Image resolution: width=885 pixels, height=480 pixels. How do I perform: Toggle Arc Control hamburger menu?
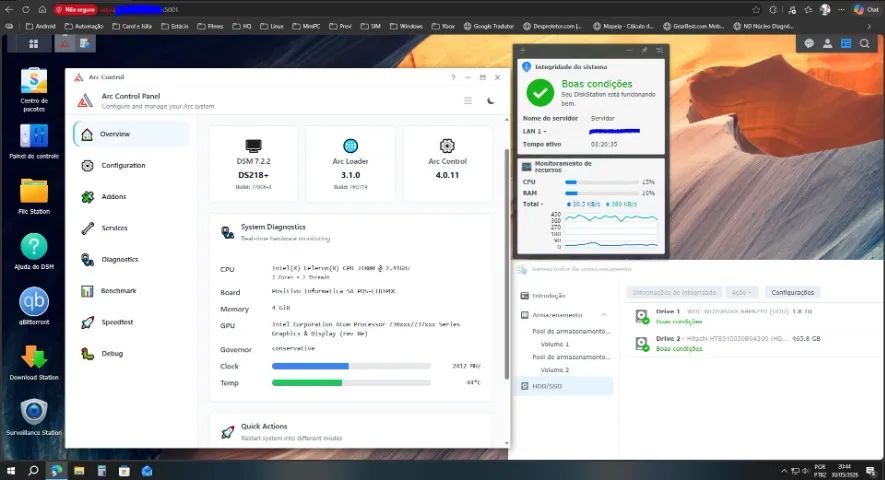[468, 101]
